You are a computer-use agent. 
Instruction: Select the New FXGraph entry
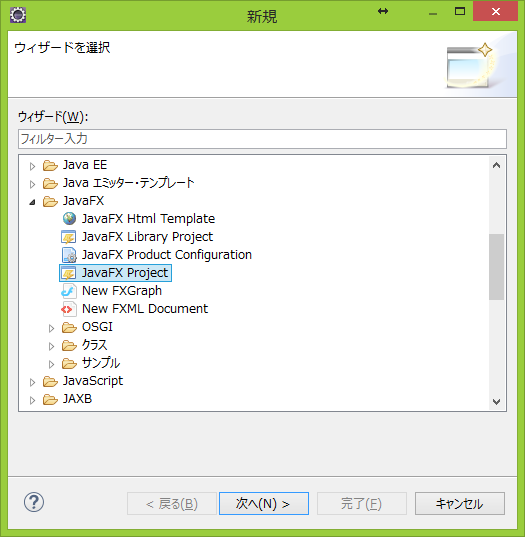tap(122, 291)
